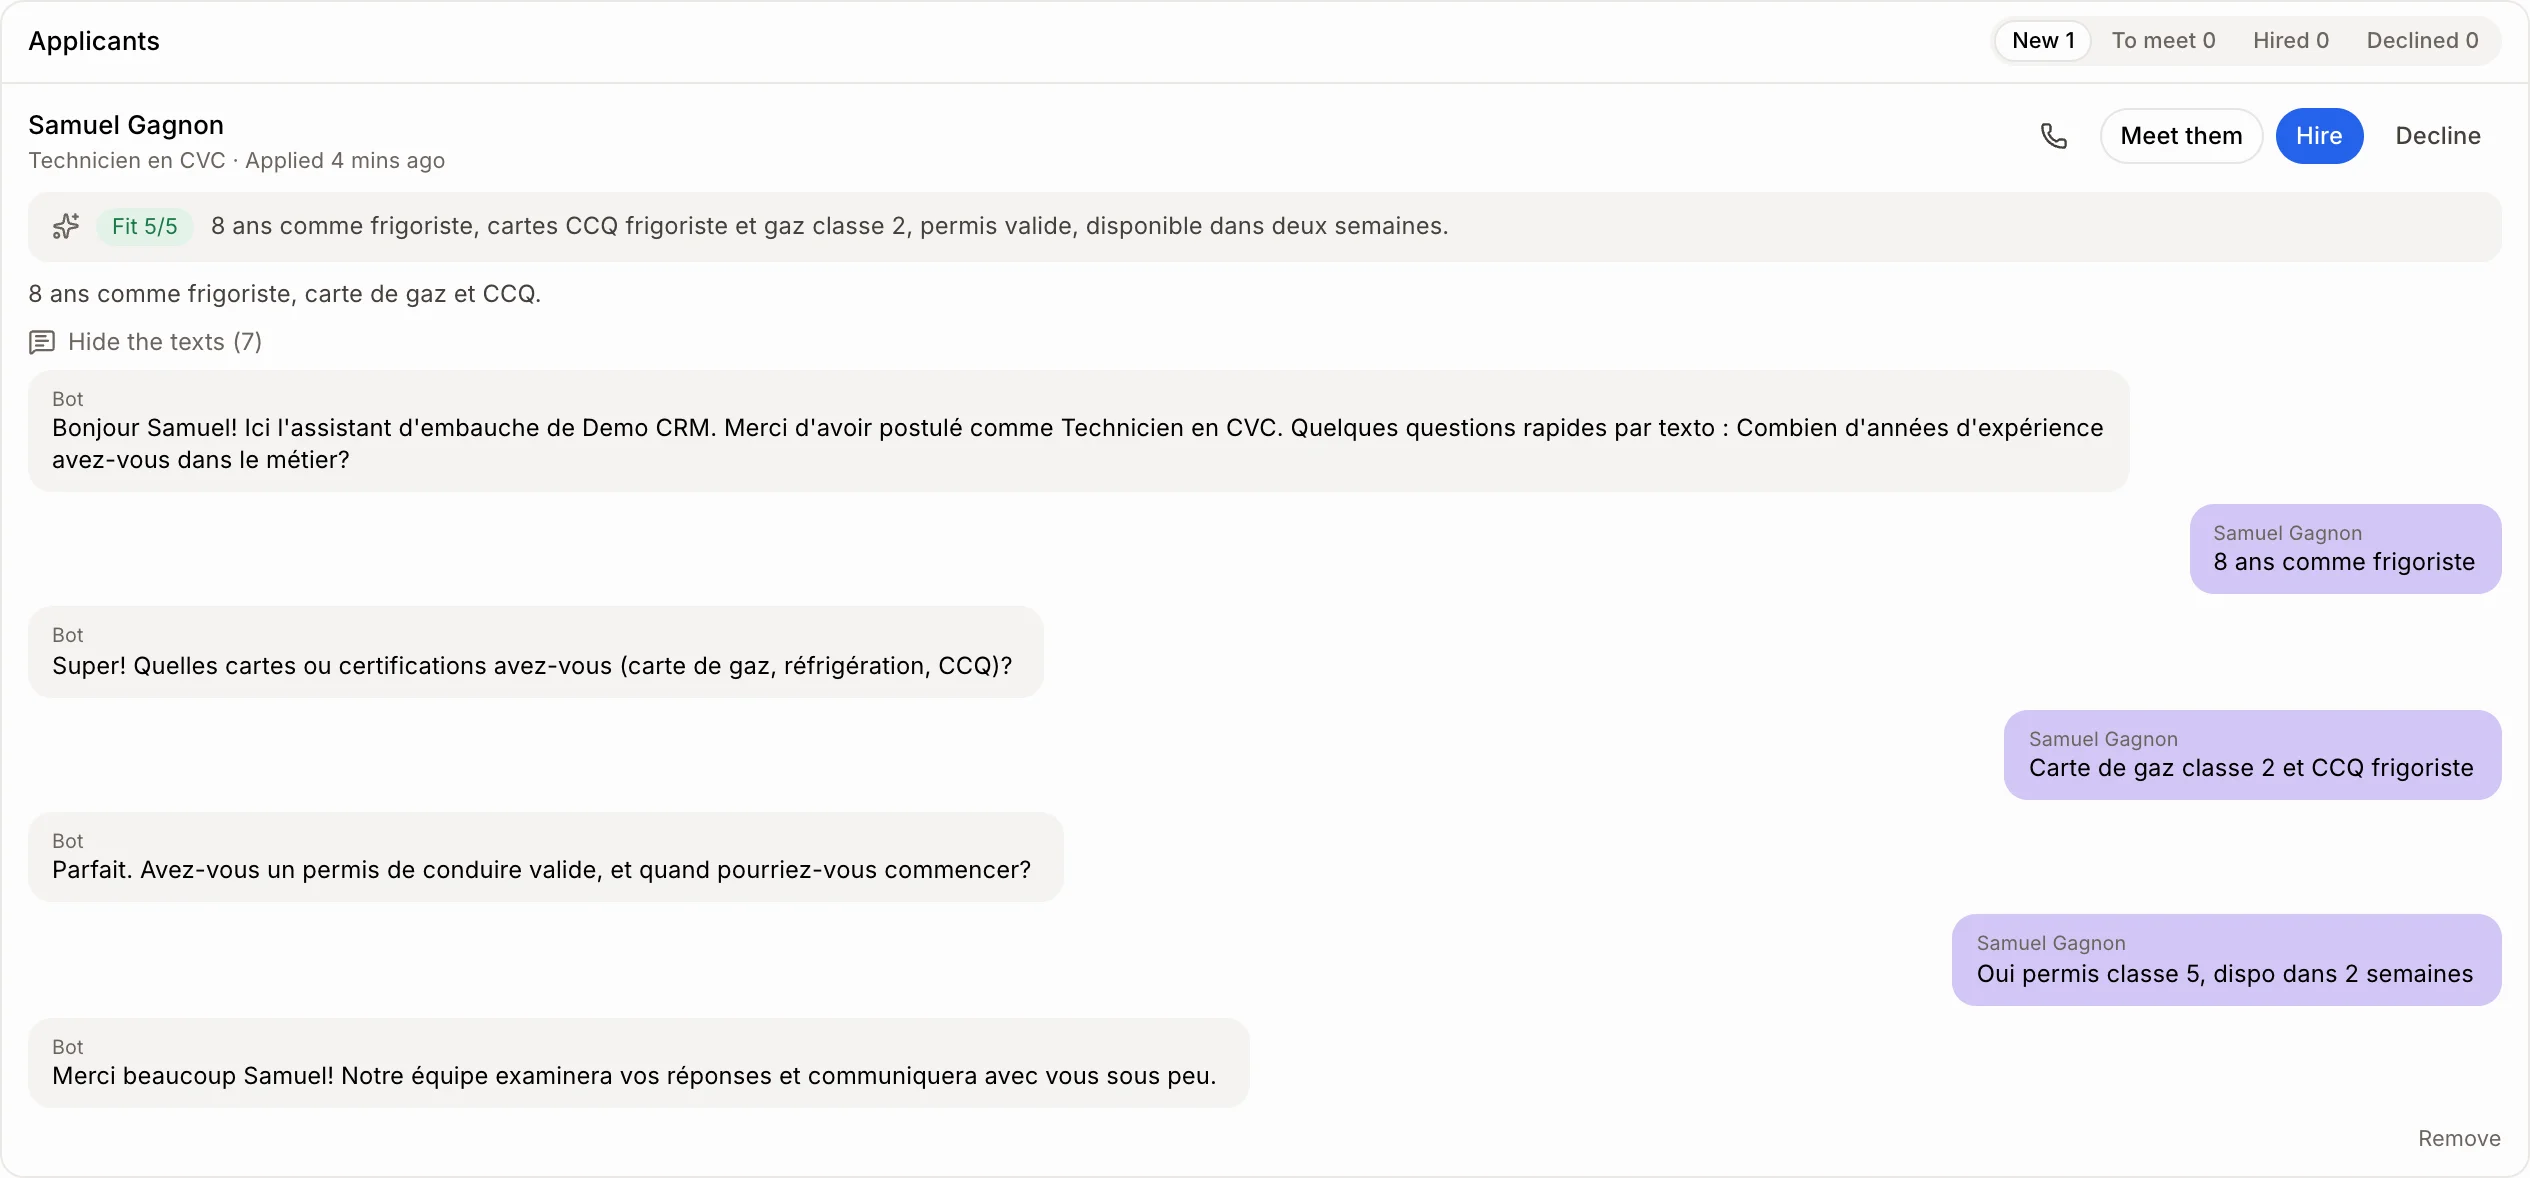2530x1178 pixels.
Task: Select the first Bot greeting message bubble
Action: tap(1078, 431)
